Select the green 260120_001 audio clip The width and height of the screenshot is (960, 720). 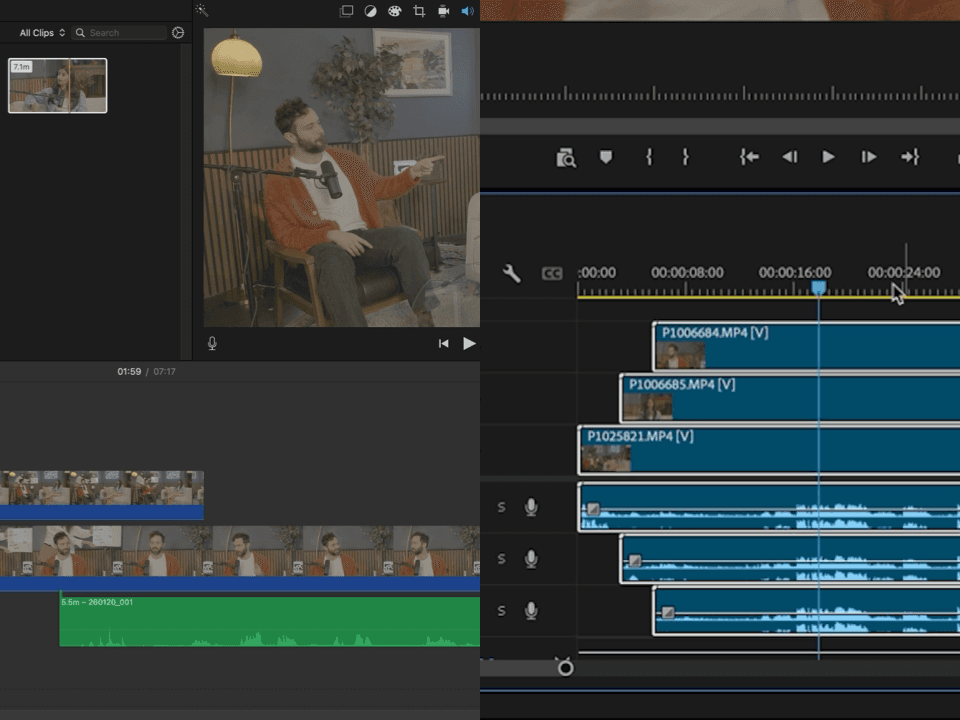pyautogui.click(x=269, y=621)
